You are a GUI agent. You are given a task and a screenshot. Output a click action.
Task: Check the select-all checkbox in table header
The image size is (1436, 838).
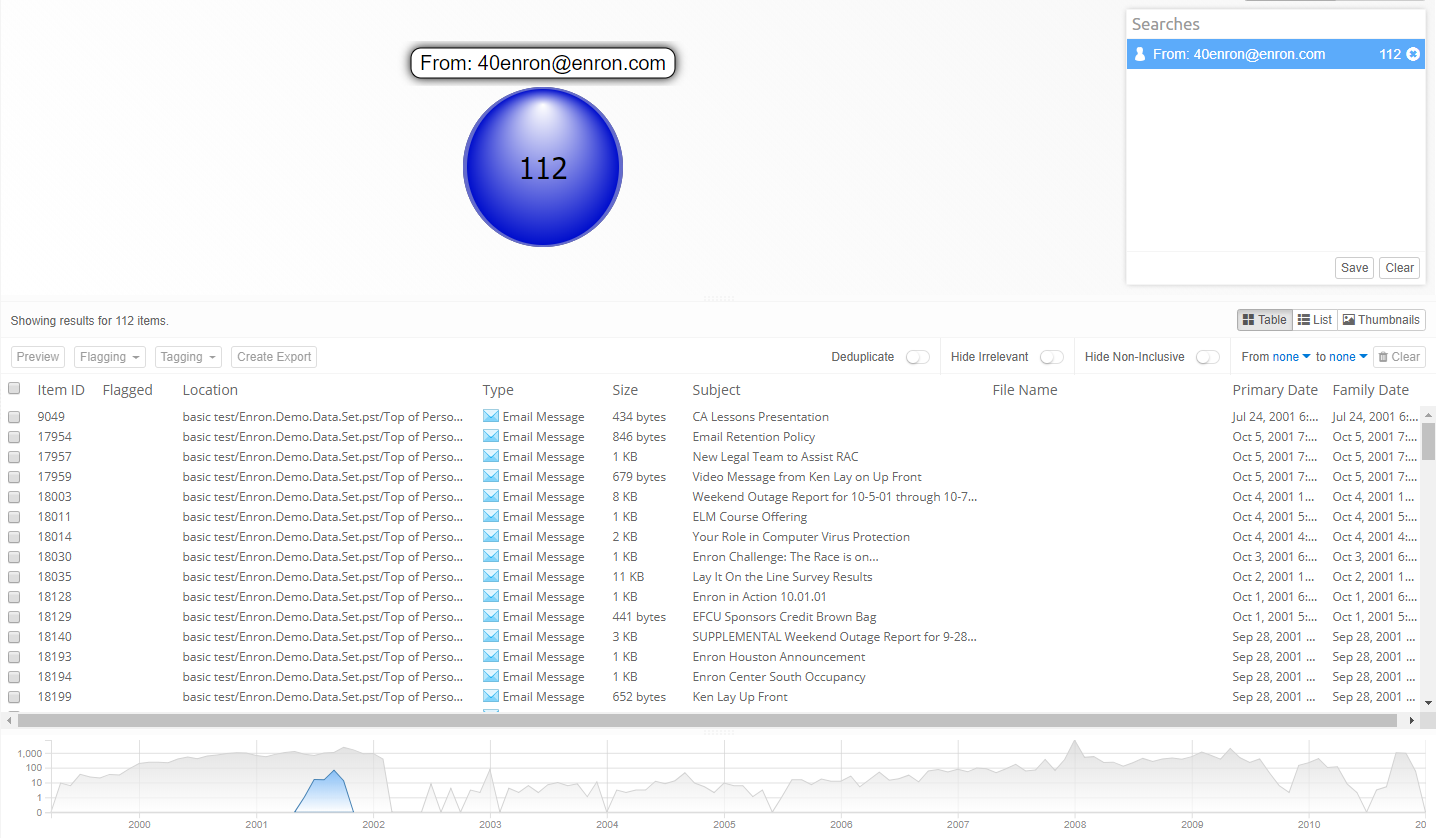[14, 389]
